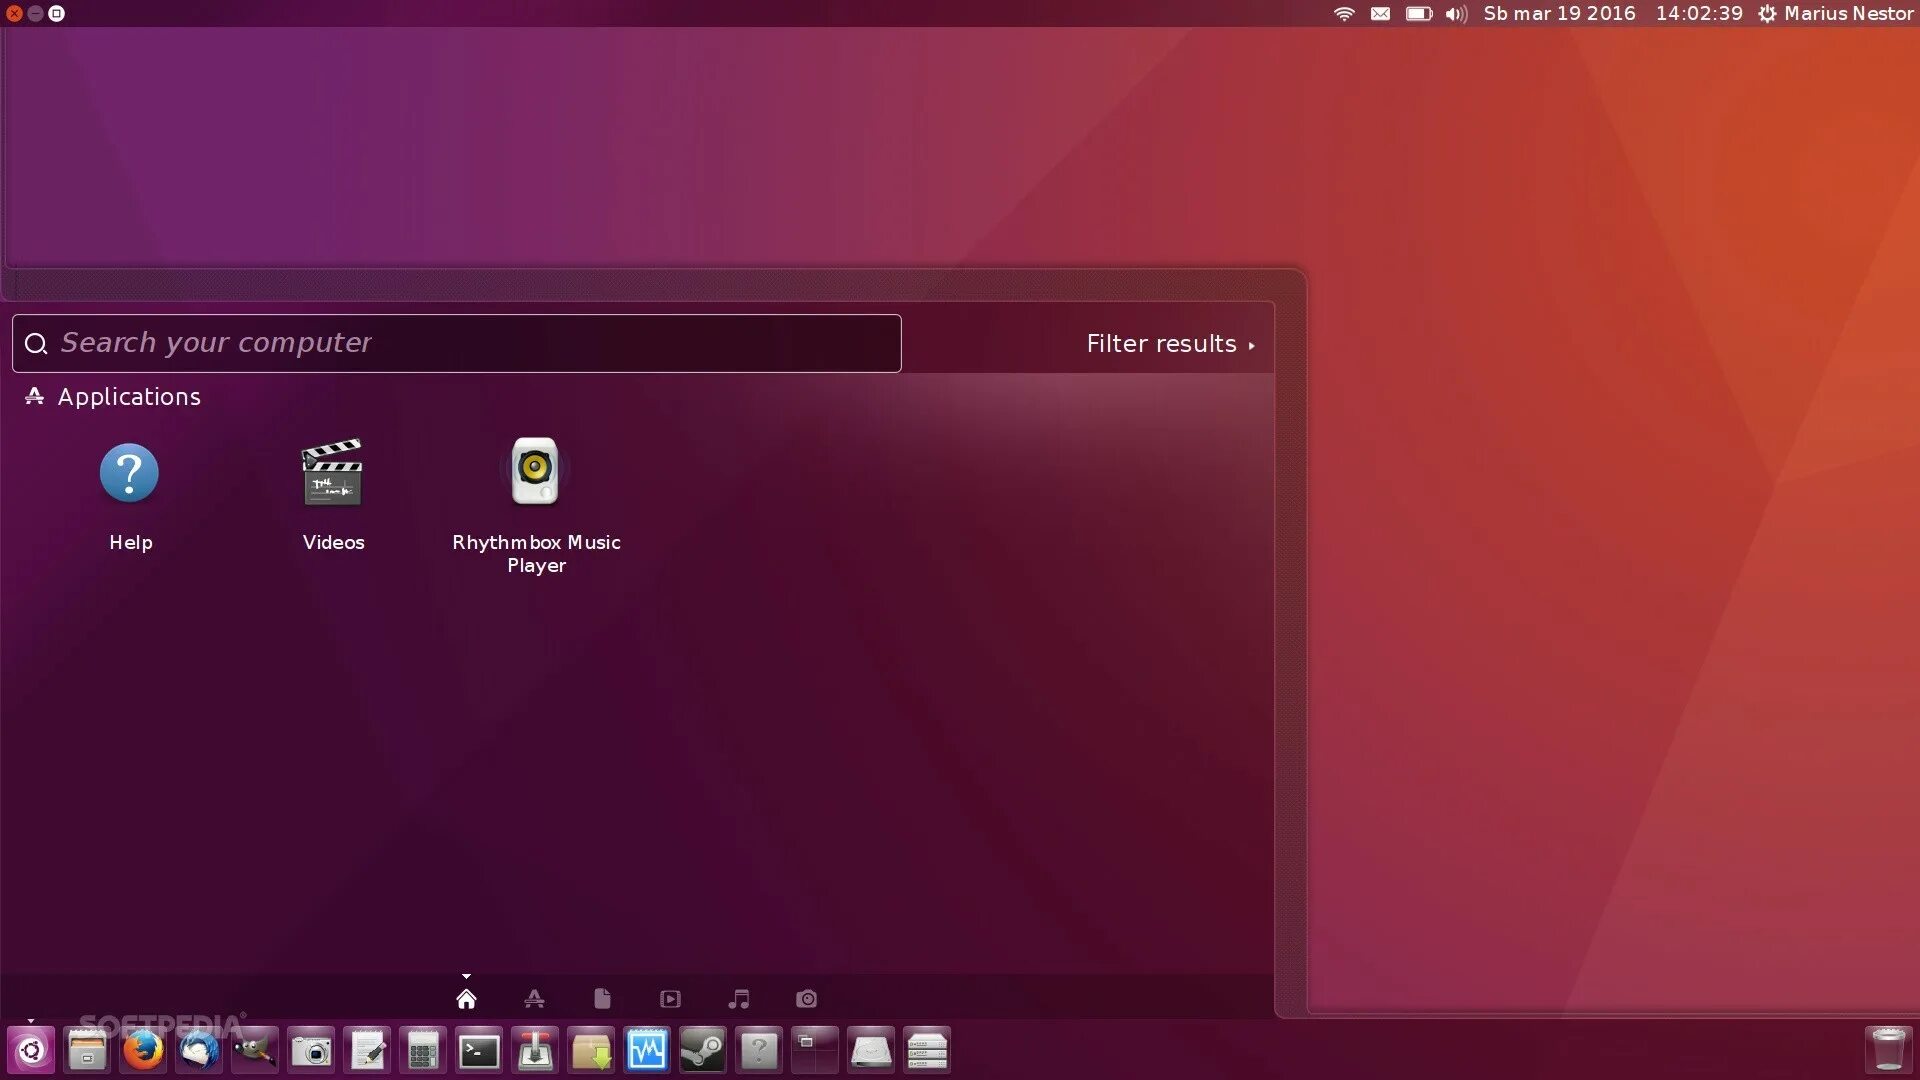Switch to the Music lens
The image size is (1920, 1080).
(x=739, y=999)
